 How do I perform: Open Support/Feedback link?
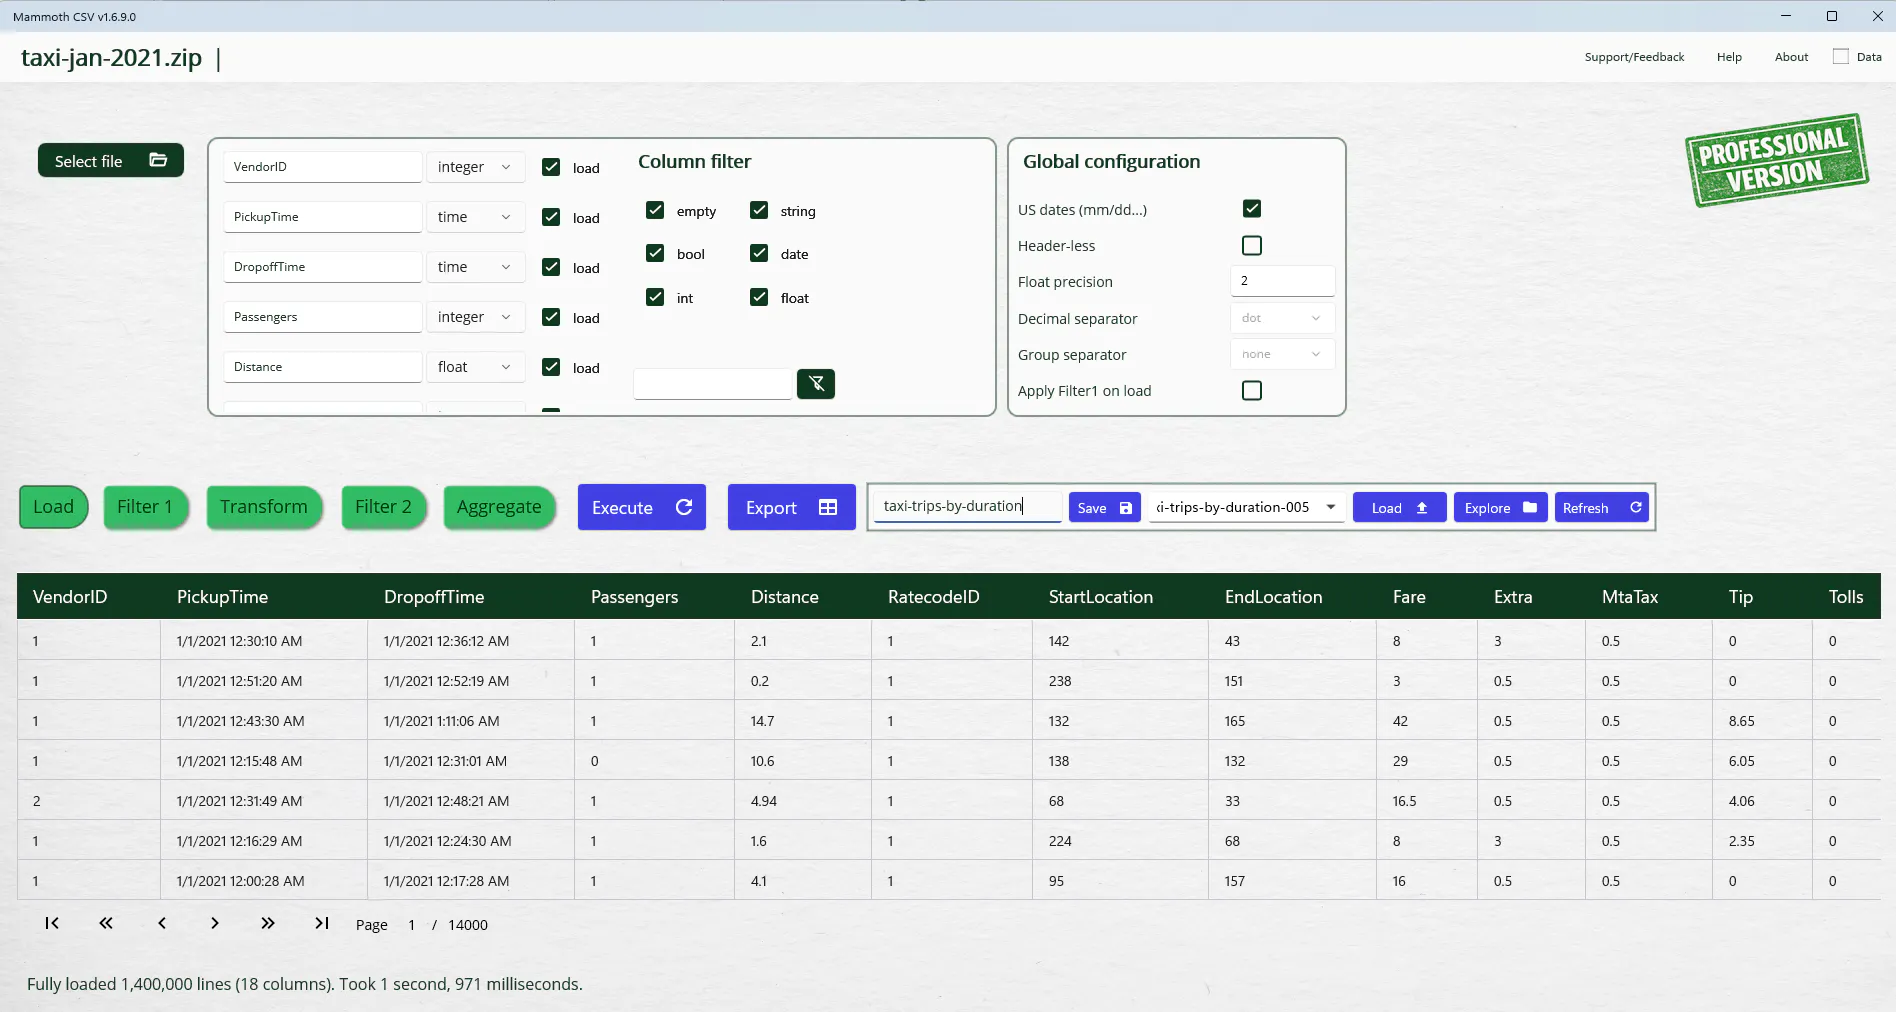tap(1634, 57)
